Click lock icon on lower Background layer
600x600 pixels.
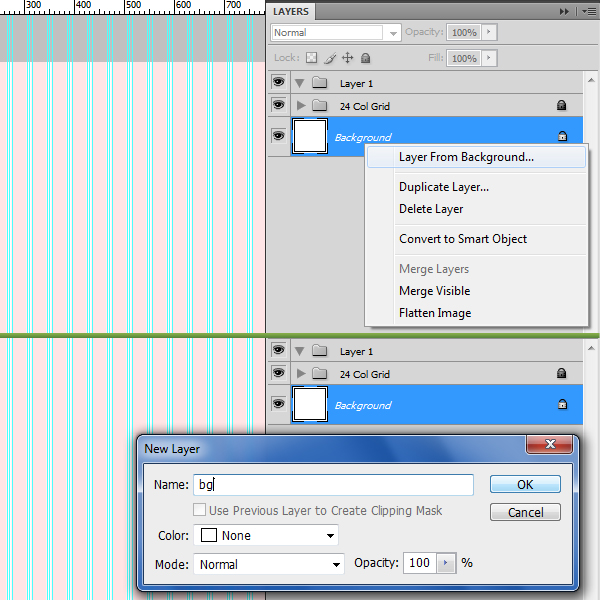pos(562,404)
